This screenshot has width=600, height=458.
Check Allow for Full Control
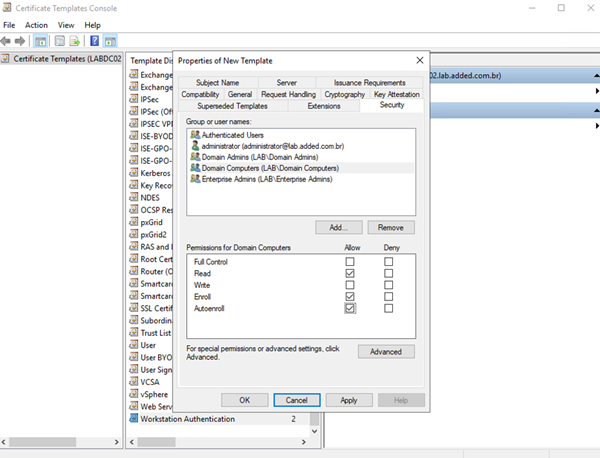click(349, 261)
